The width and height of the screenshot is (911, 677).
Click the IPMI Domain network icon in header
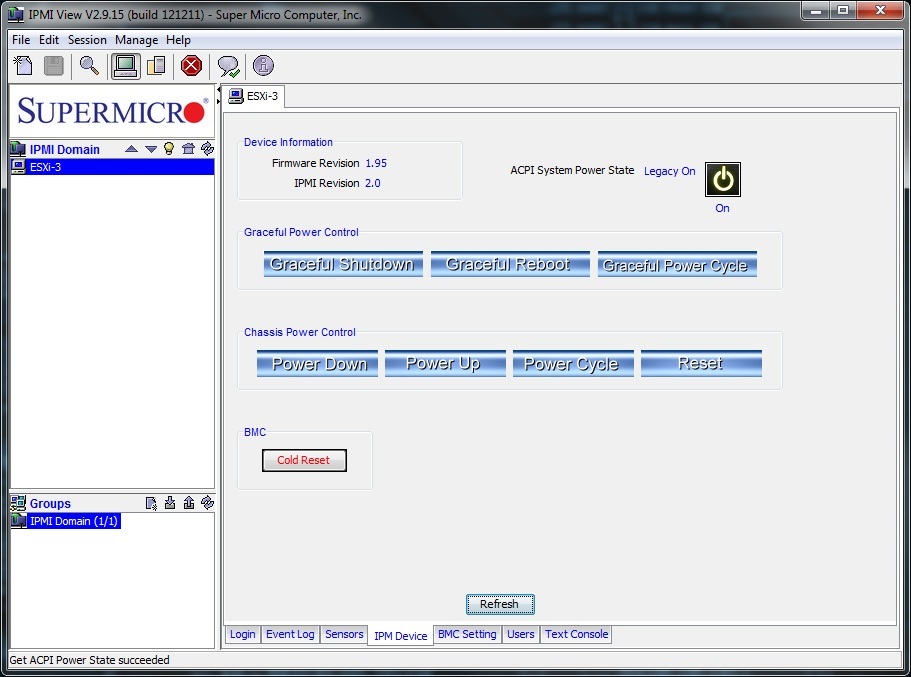(x=18, y=149)
